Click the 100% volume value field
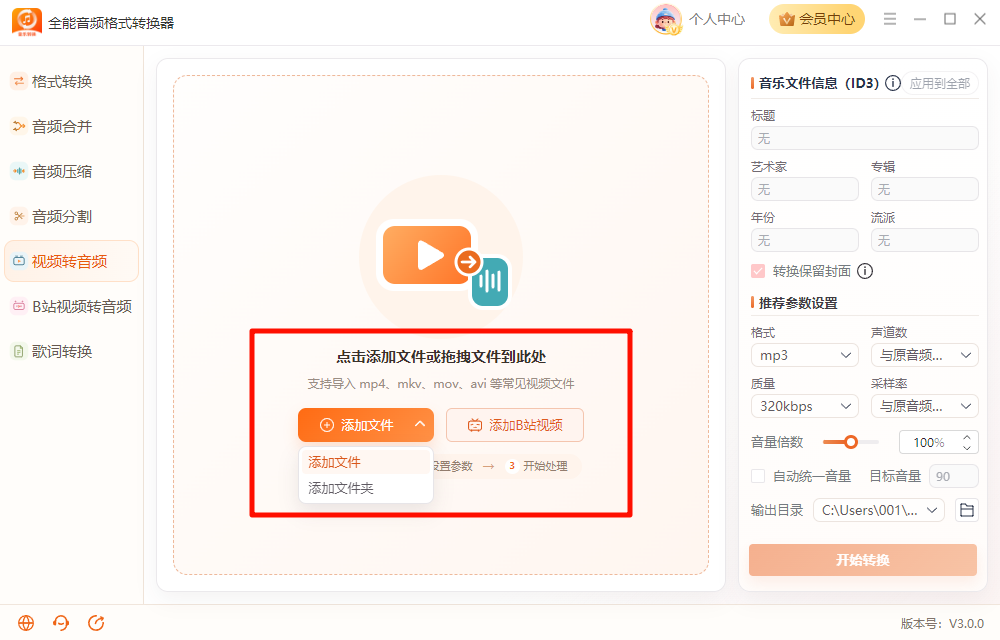Image resolution: width=1000 pixels, height=640 pixels. coord(929,442)
